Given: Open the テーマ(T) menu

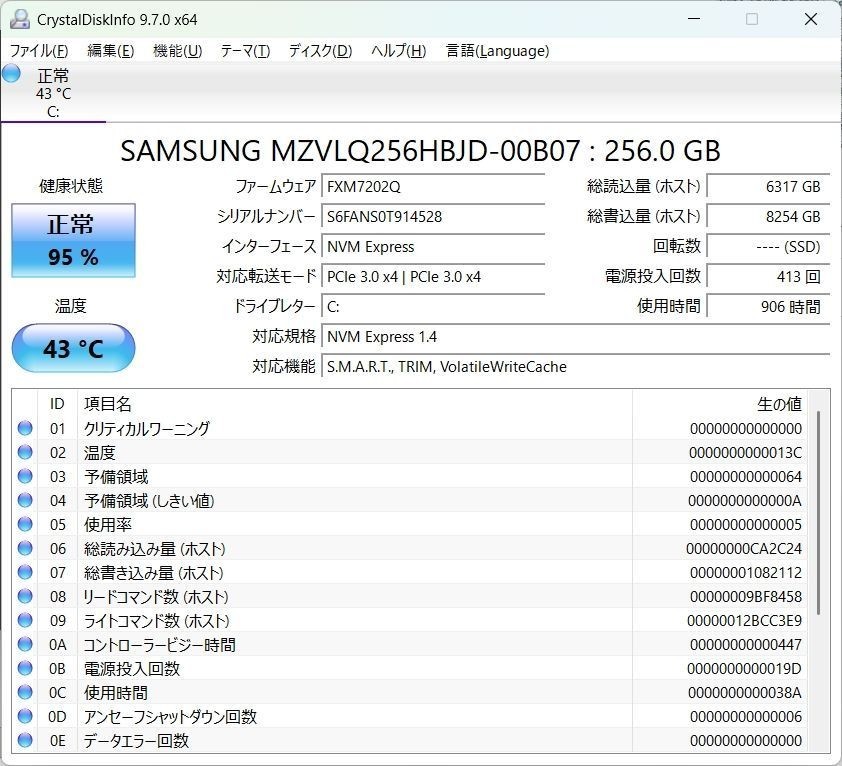Looking at the screenshot, I should [x=245, y=51].
